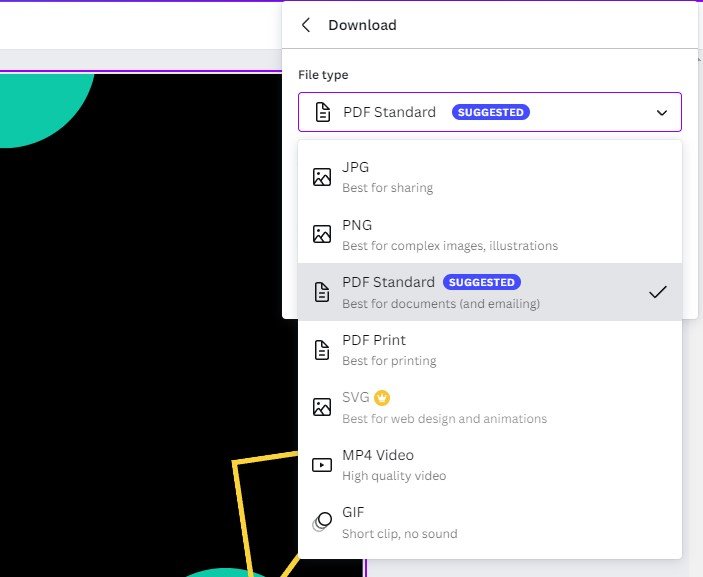Click the teal circle on canvas top
Image resolution: width=703 pixels, height=577 pixels.
click(45, 108)
